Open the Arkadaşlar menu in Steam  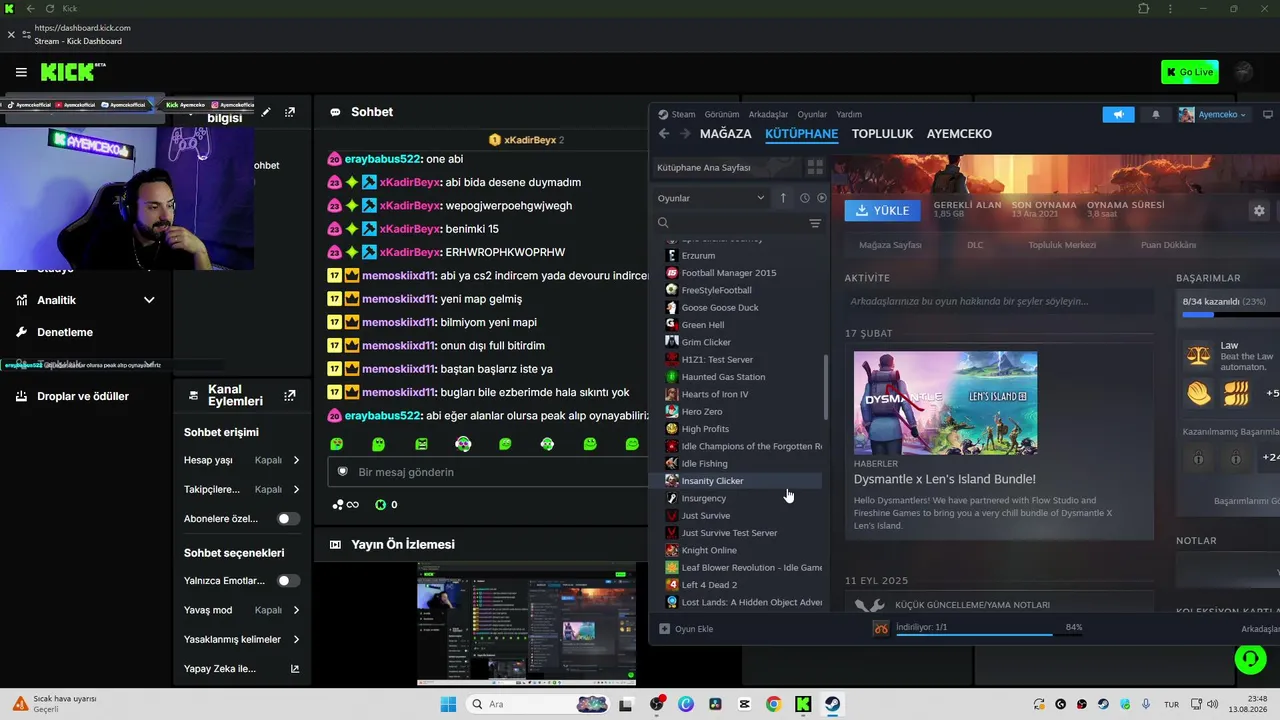[x=769, y=114]
